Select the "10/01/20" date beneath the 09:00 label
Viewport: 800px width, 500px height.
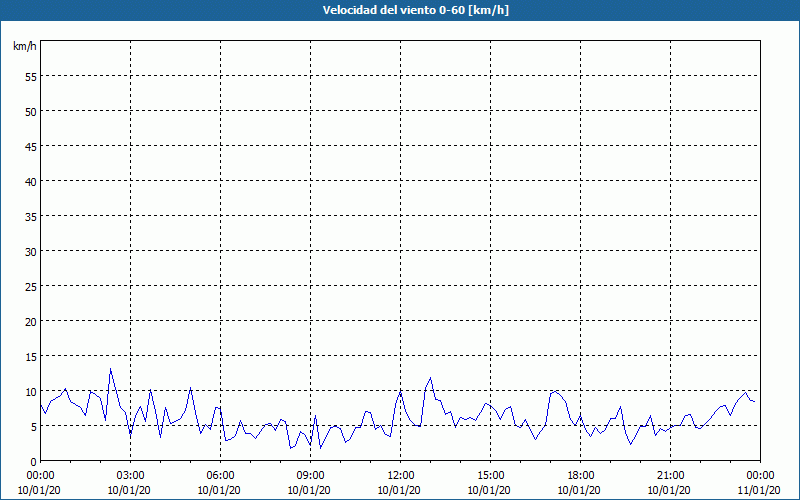coord(309,490)
